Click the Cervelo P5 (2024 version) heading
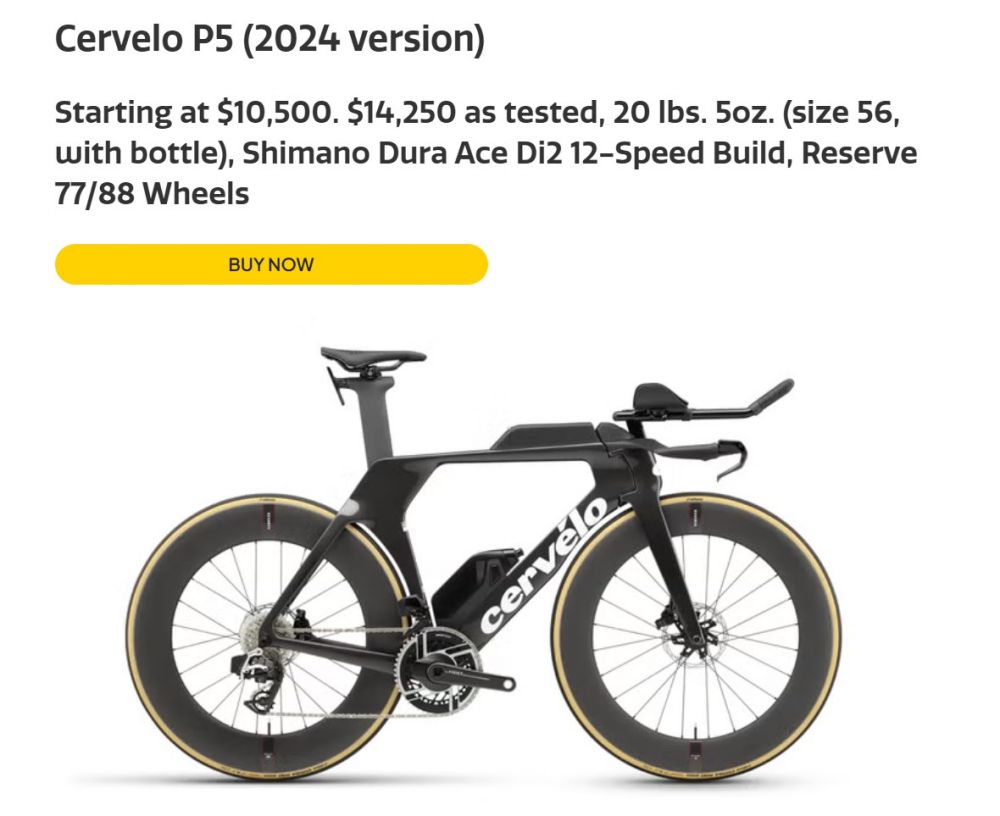Image resolution: width=1000 pixels, height=816 pixels. pyautogui.click(x=269, y=40)
